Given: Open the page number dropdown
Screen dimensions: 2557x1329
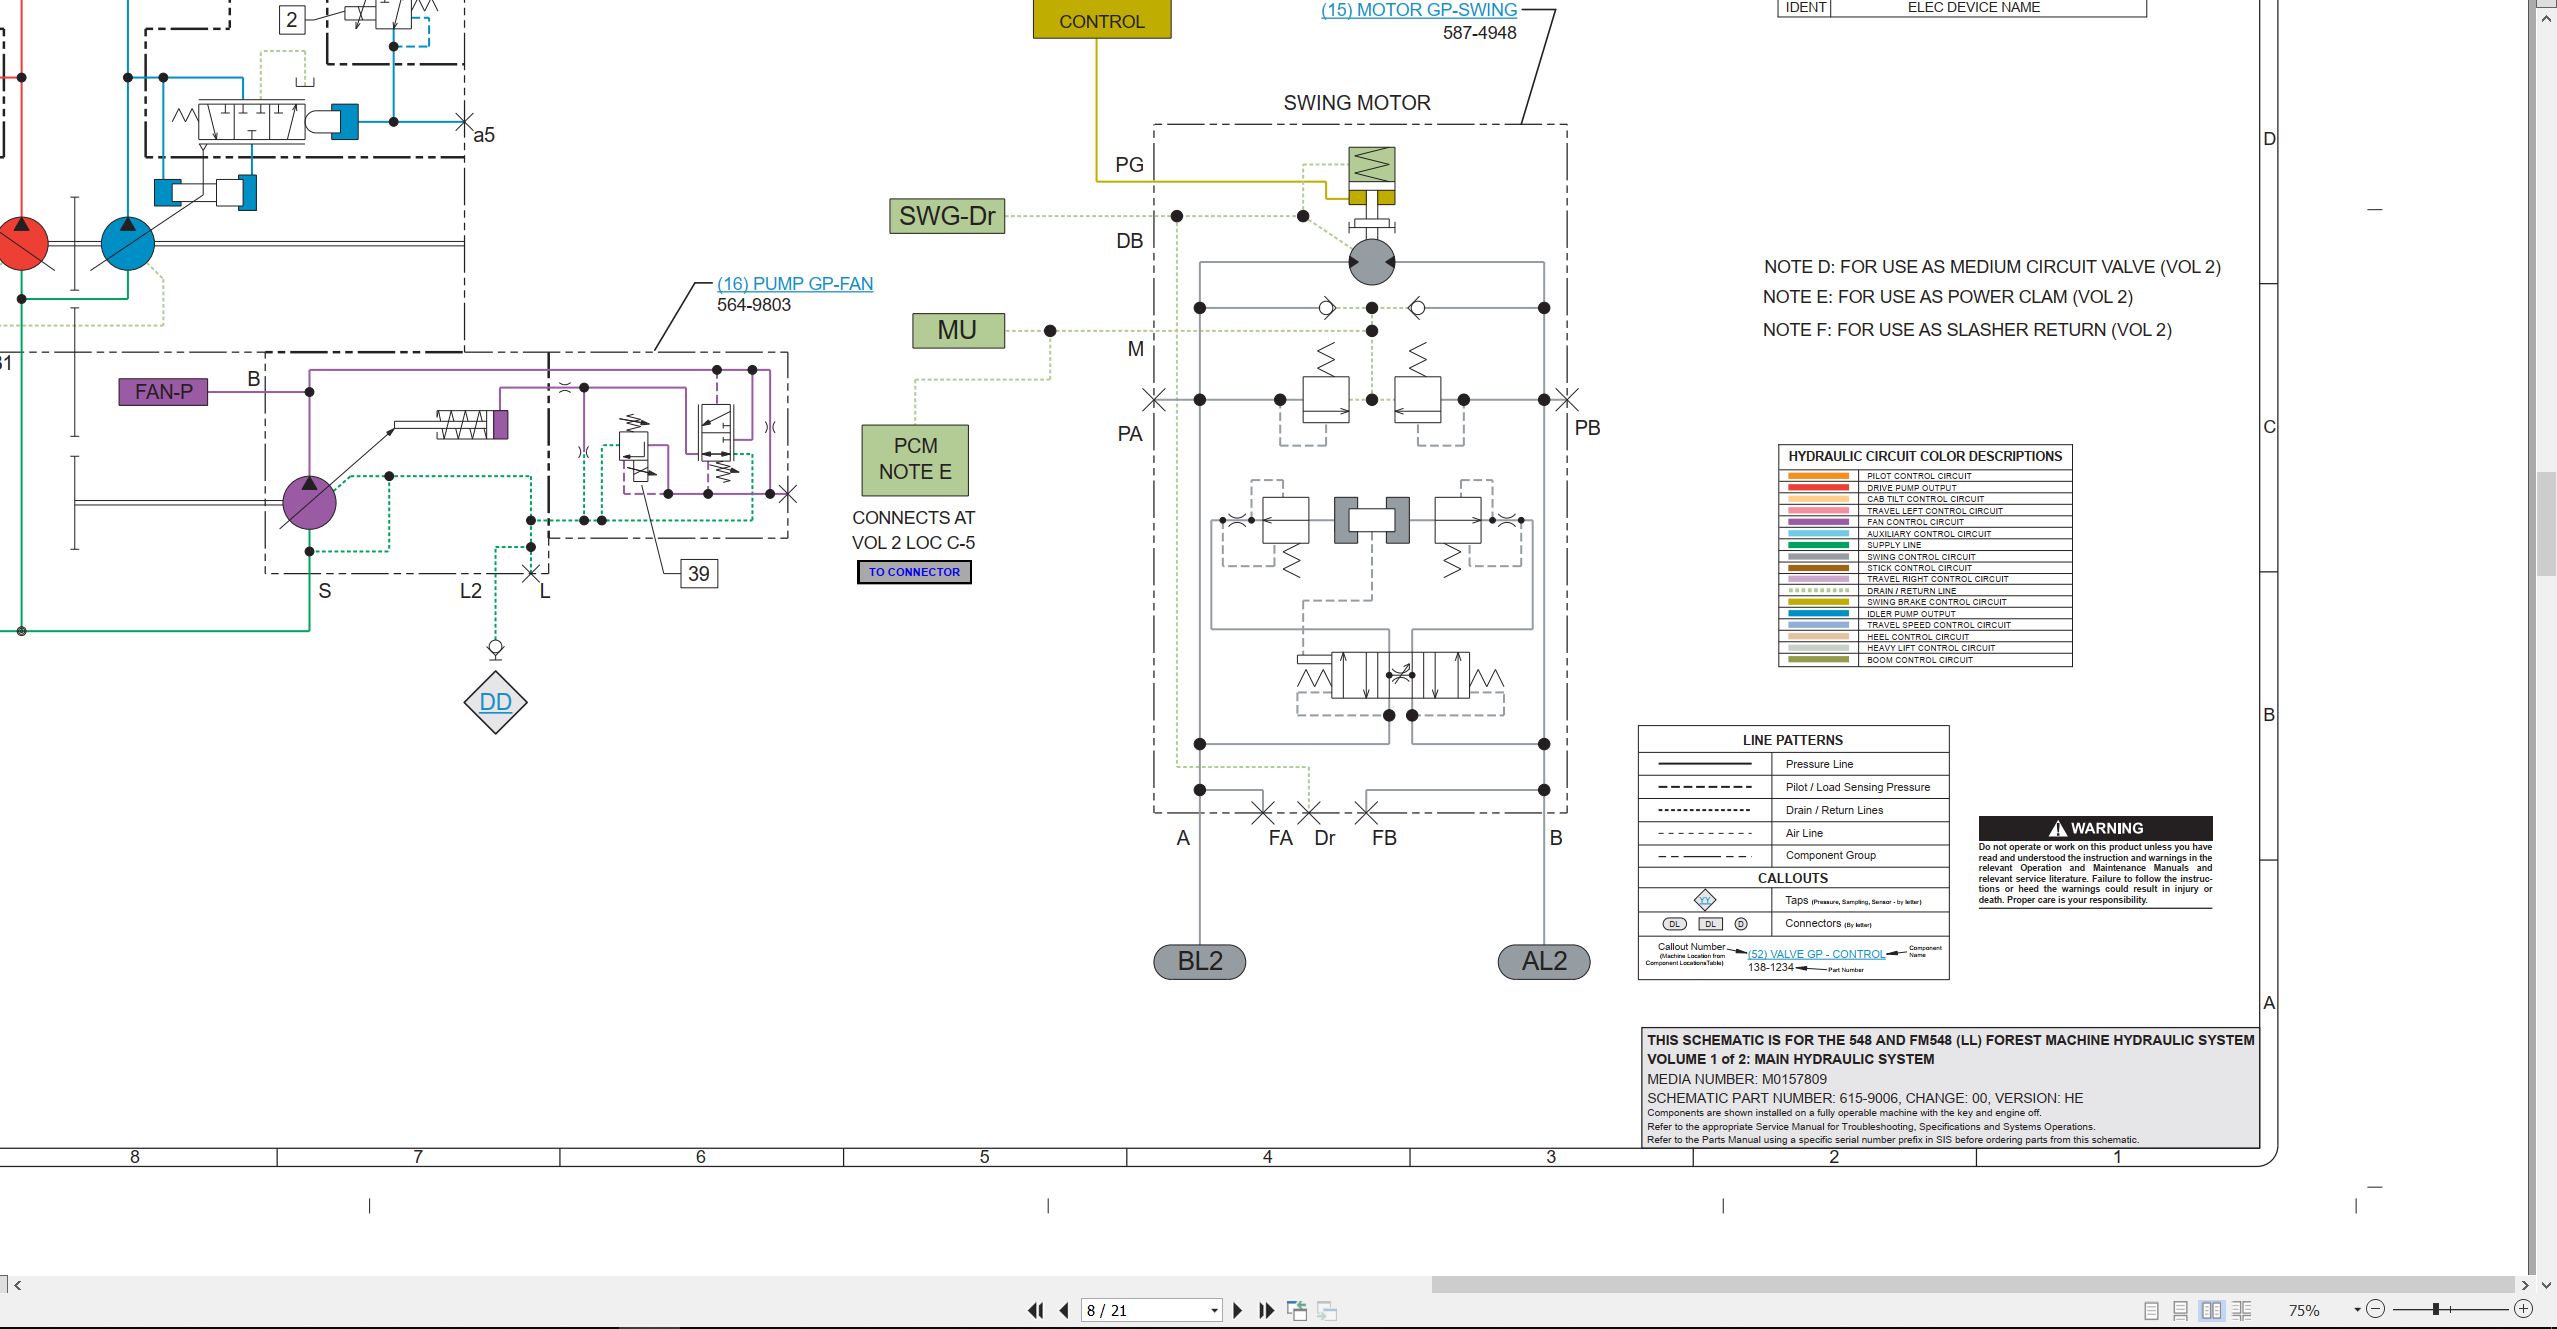Looking at the screenshot, I should [x=1214, y=1310].
